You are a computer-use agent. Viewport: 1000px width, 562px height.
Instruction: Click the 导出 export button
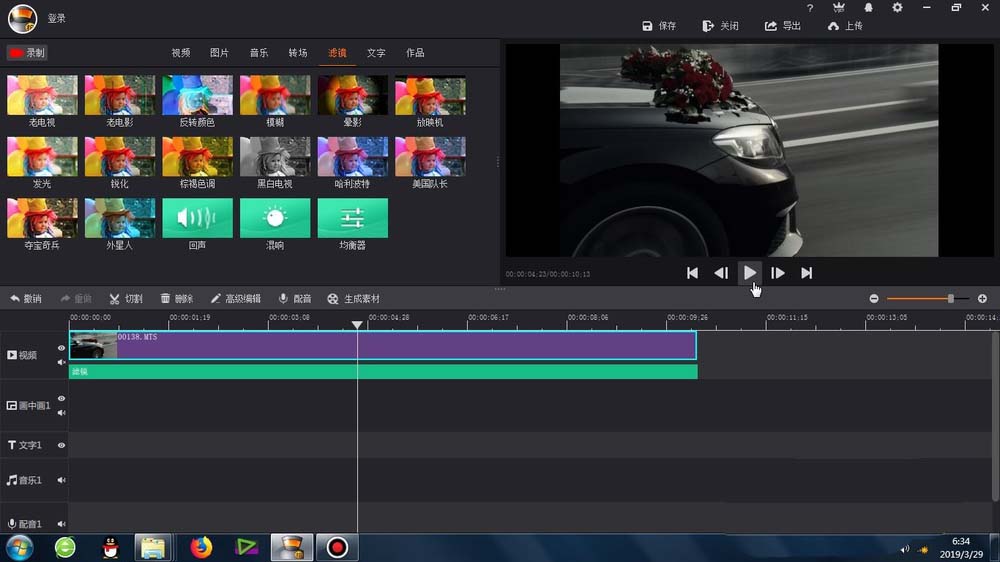click(783, 26)
